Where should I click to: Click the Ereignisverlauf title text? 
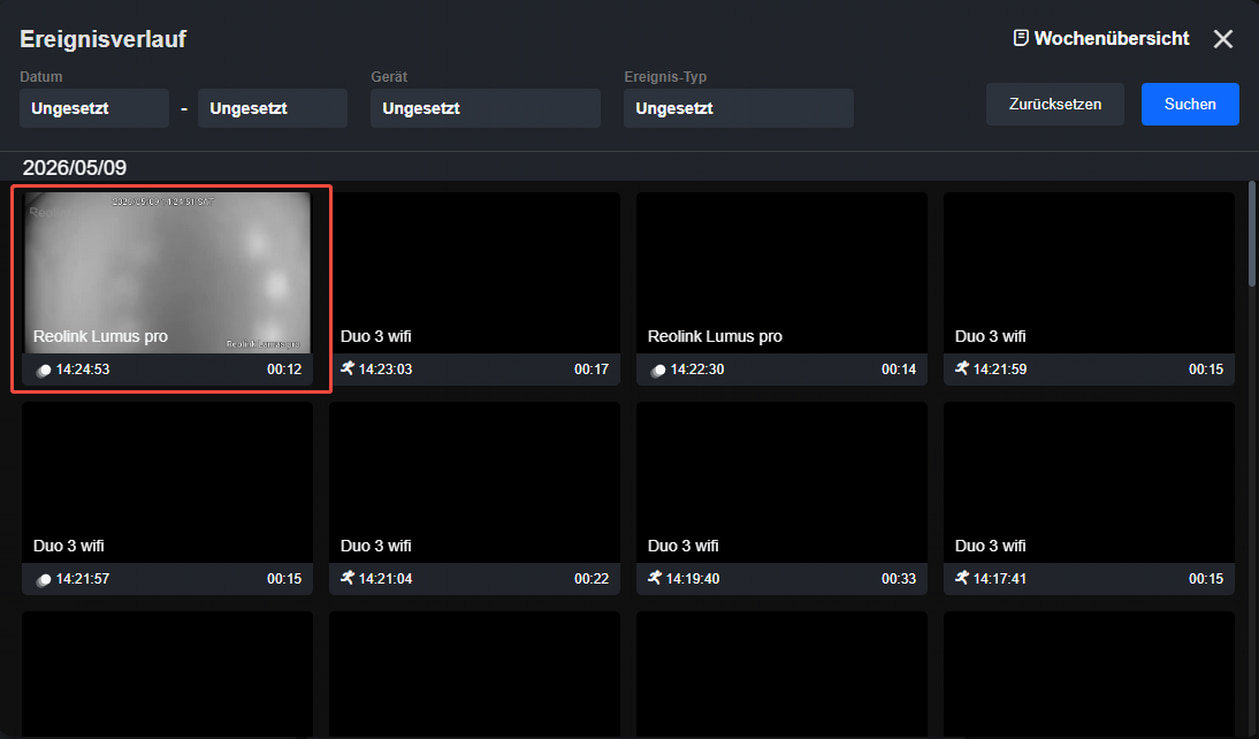(103, 39)
